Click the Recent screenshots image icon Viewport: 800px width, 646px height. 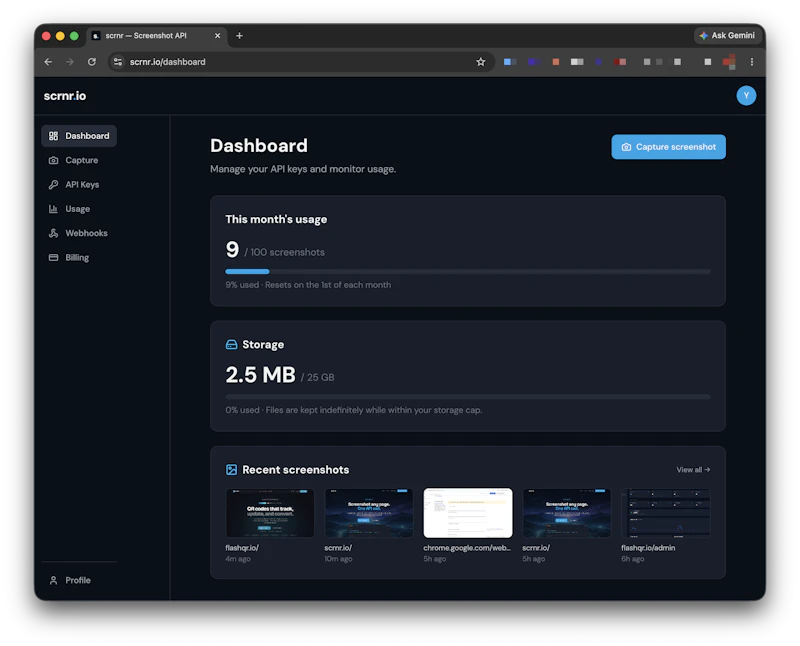(x=232, y=469)
